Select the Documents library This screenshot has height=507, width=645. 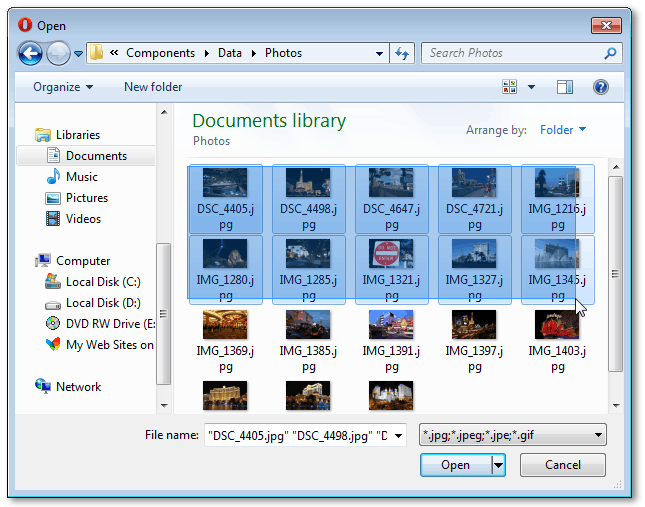pyautogui.click(x=86, y=156)
